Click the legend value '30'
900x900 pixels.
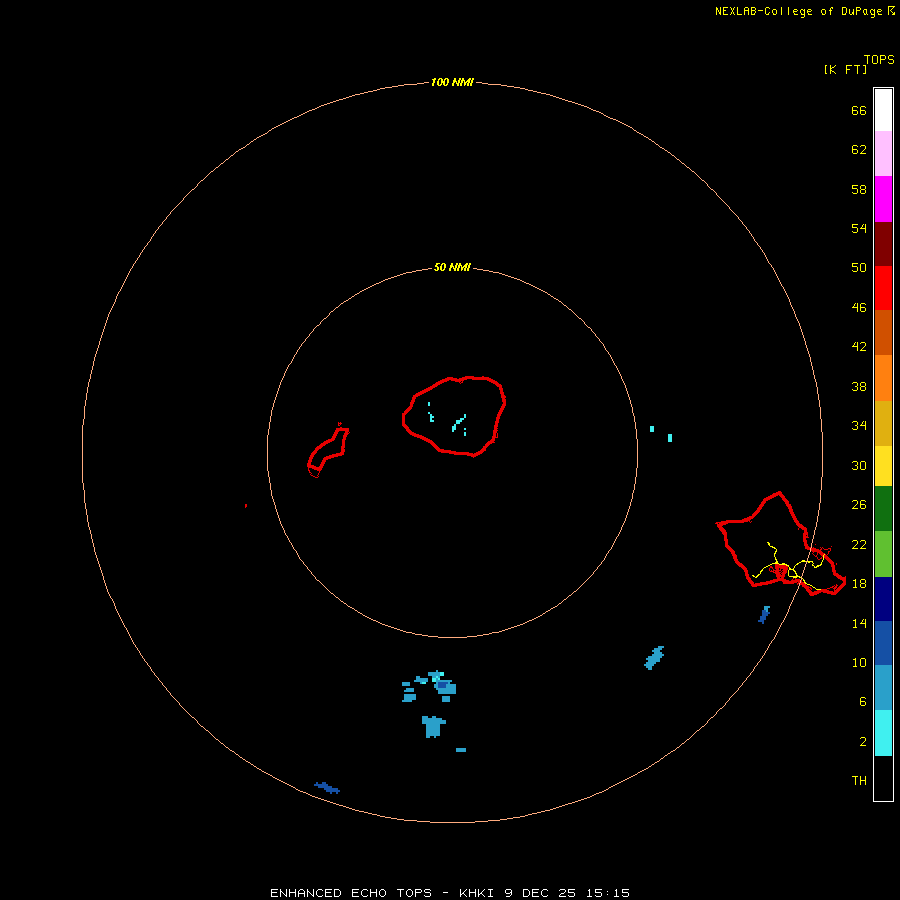click(859, 465)
